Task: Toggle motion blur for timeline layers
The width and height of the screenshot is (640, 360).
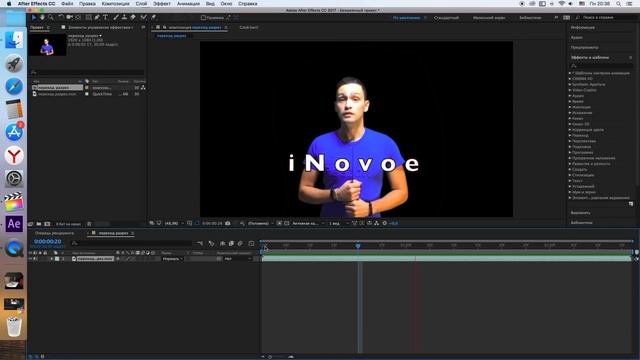Action: (240, 243)
